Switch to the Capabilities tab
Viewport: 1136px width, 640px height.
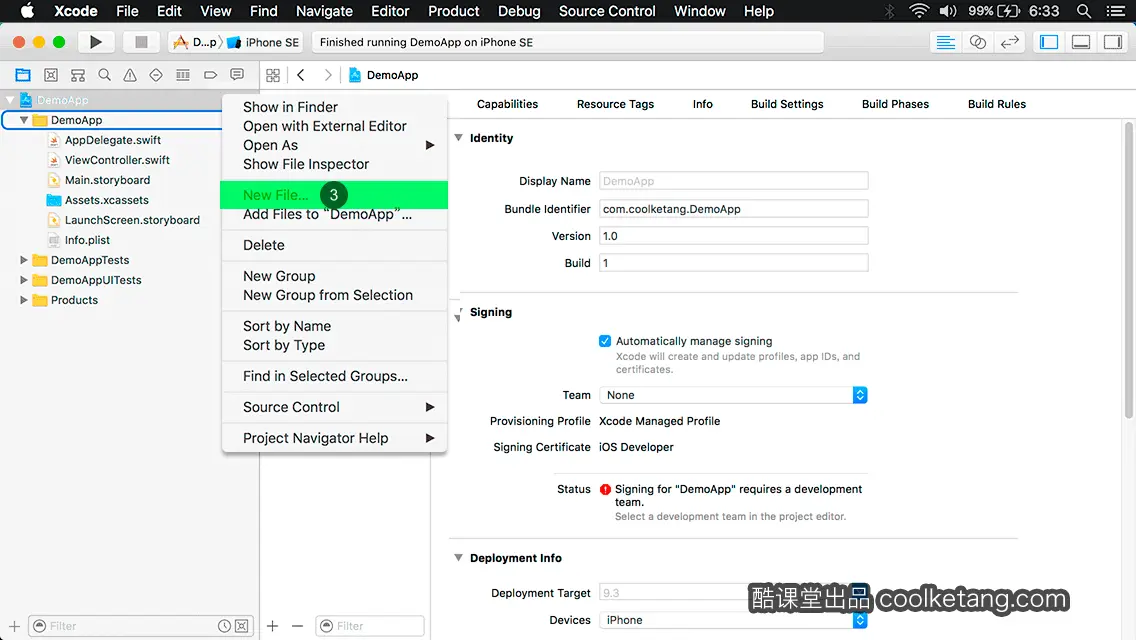point(507,104)
